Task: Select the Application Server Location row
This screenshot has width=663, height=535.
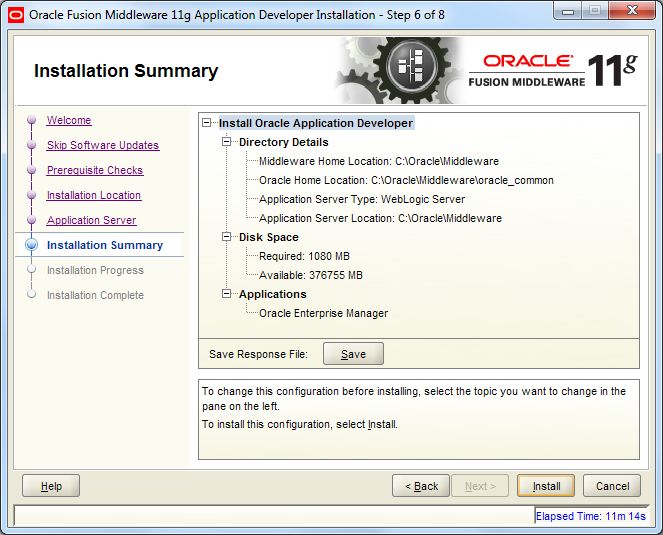Action: (381, 218)
